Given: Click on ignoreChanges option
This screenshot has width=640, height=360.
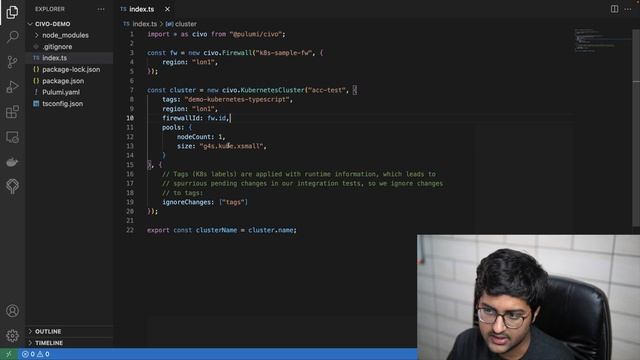Looking at the screenshot, I should [186, 202].
